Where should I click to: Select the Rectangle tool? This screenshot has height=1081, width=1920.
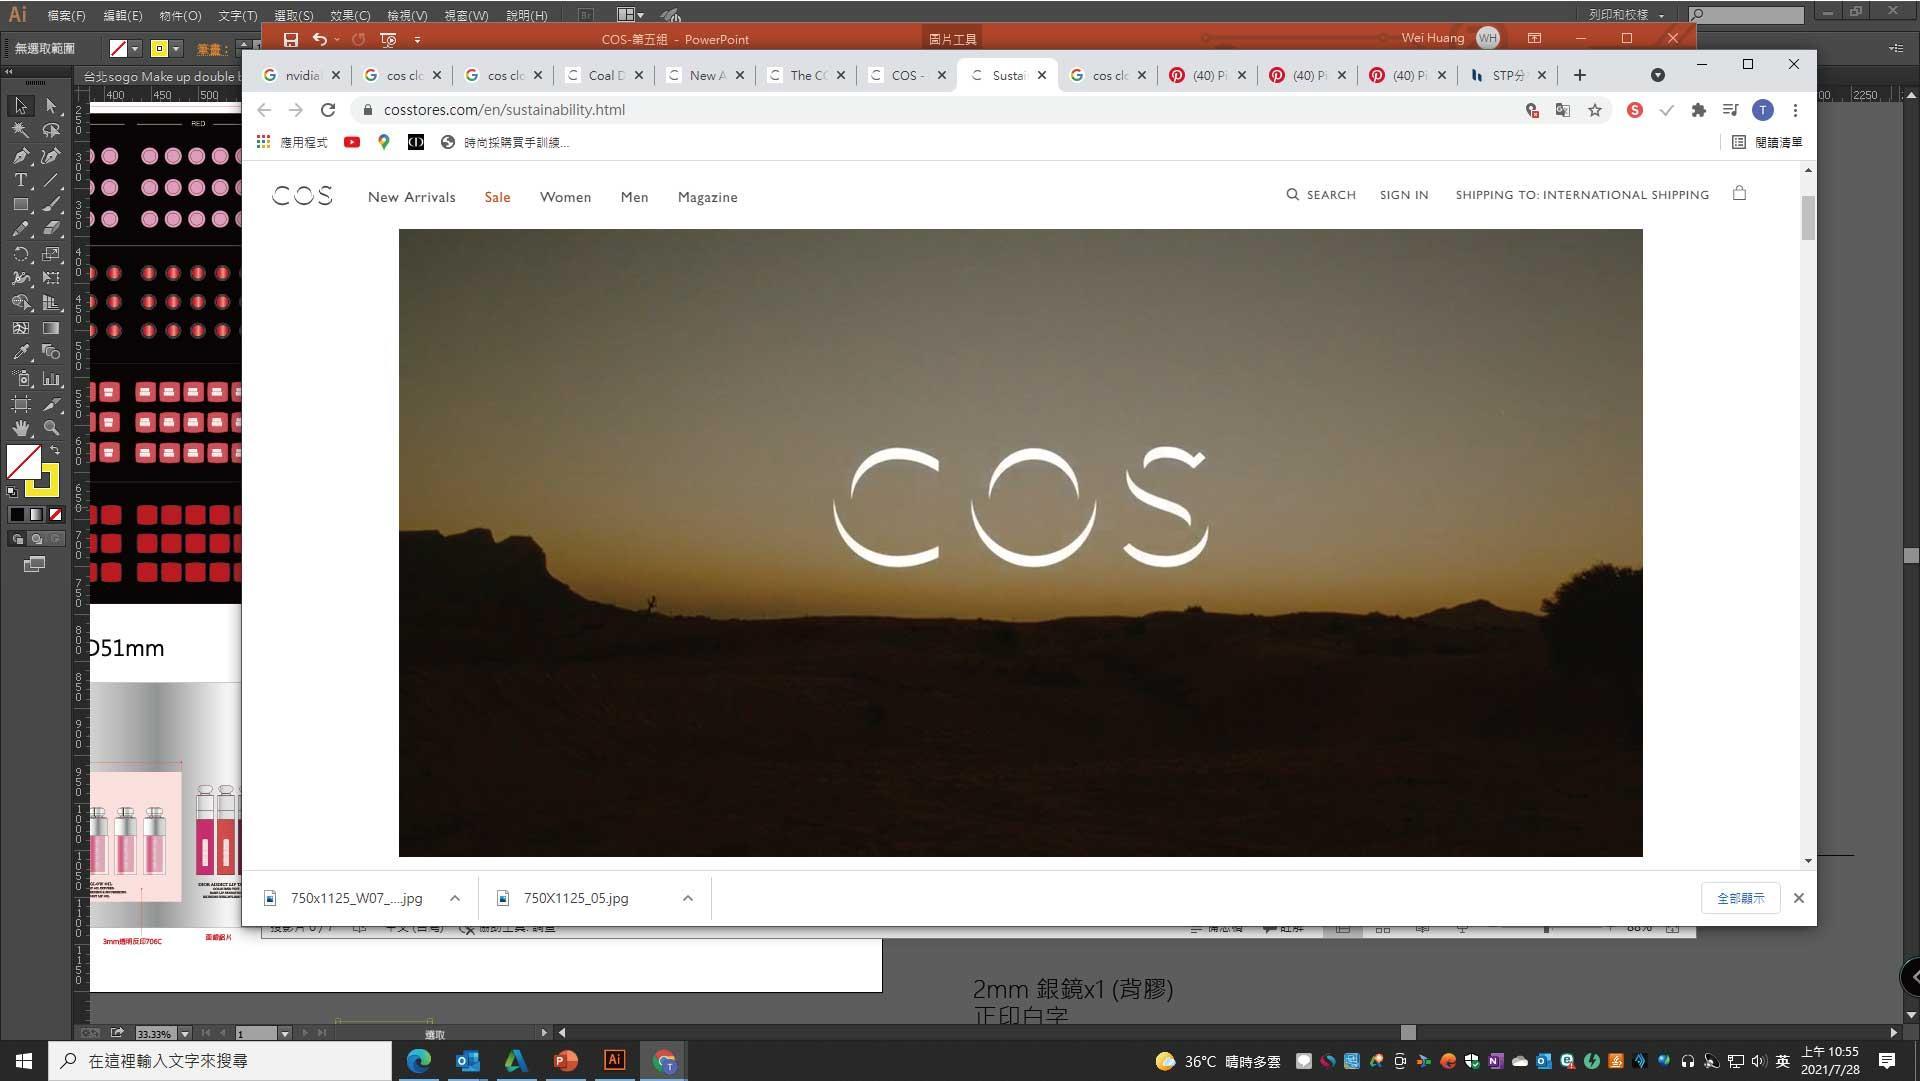coord(20,204)
